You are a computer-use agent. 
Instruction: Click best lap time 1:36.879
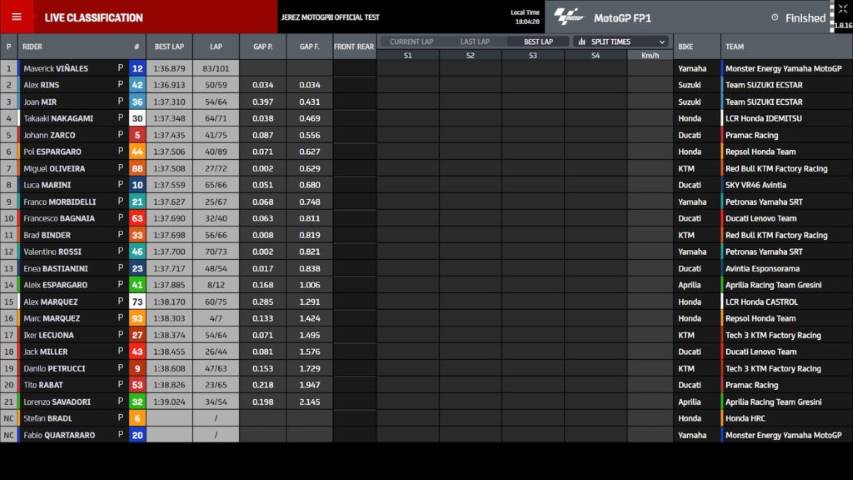pos(169,69)
